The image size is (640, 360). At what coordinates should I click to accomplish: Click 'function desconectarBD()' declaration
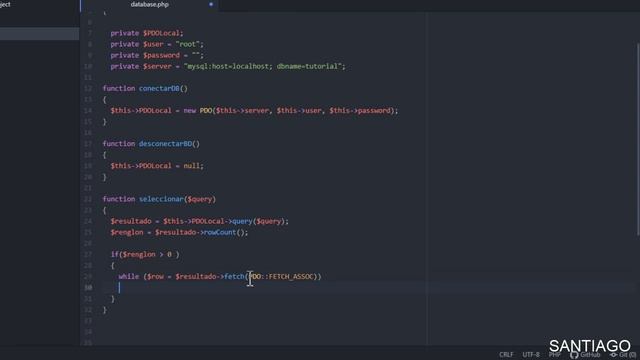pyautogui.click(x=151, y=144)
